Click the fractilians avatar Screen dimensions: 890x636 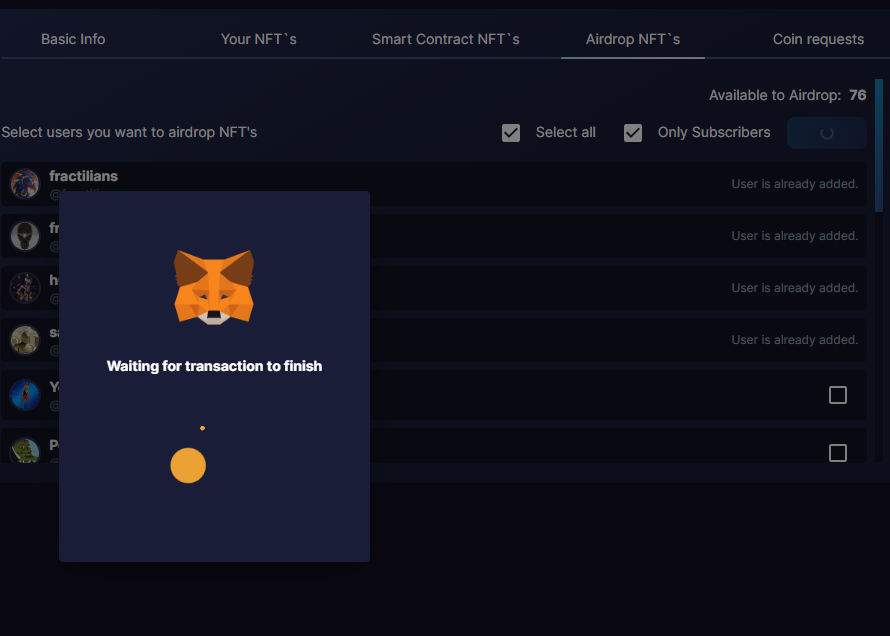pyautogui.click(x=25, y=184)
